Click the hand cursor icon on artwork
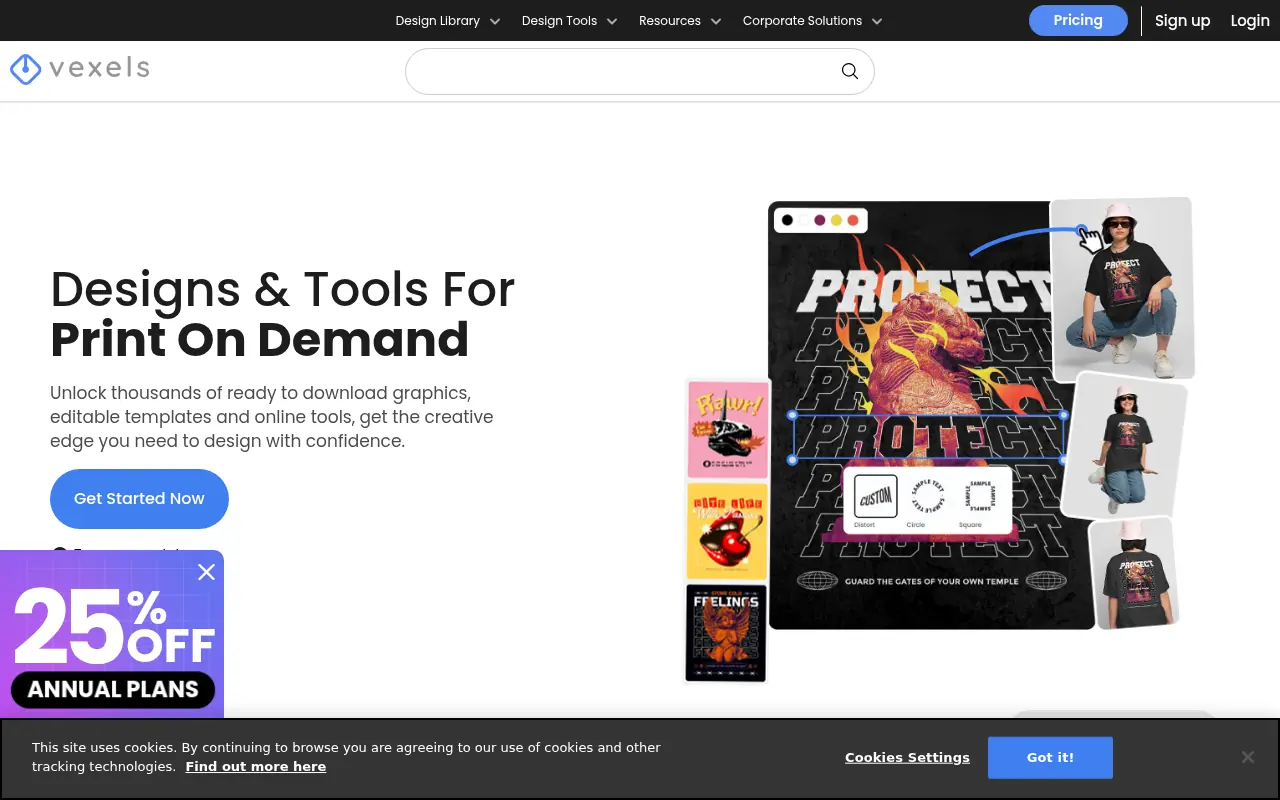Screen dimensions: 1280x800 1090,240
